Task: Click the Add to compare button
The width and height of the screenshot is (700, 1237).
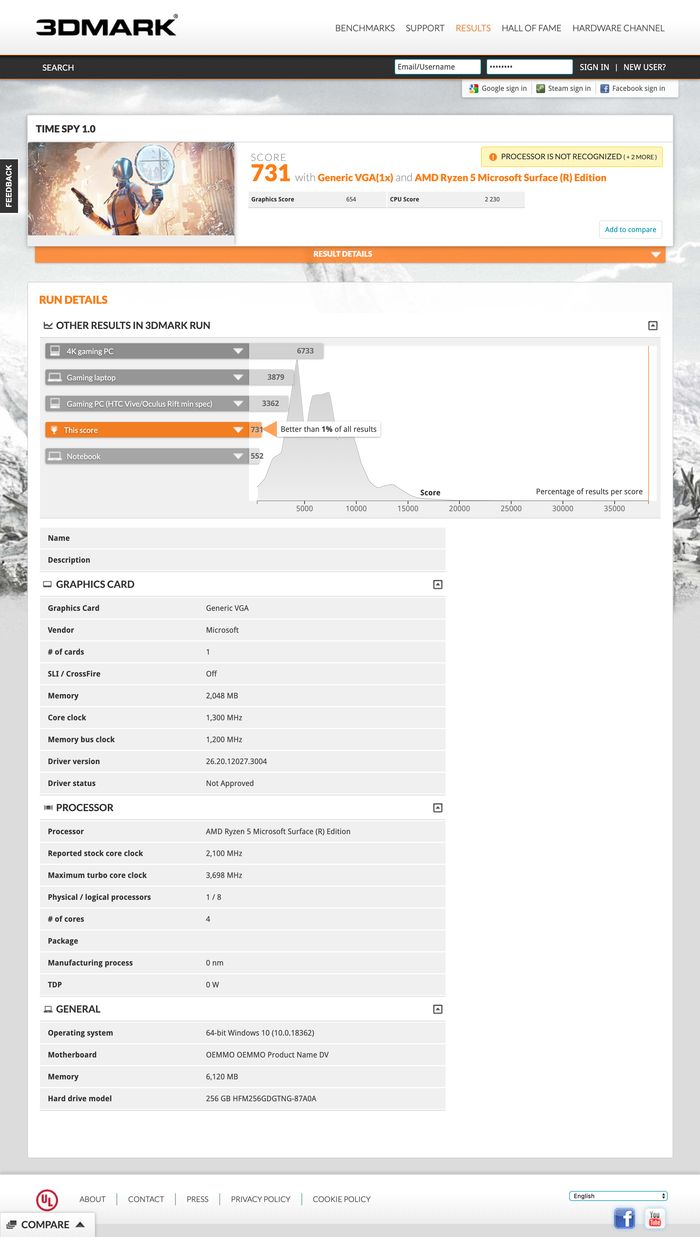Action: [630, 229]
